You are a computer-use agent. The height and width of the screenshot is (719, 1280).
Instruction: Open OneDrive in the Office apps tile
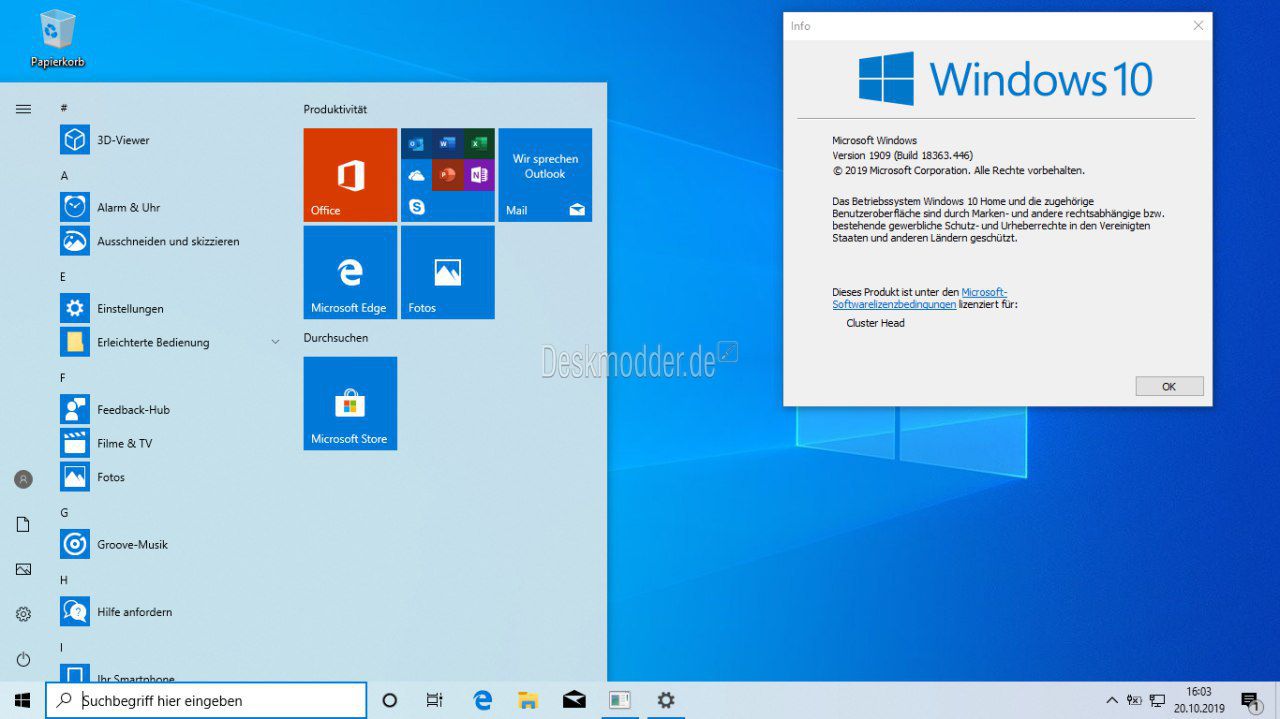click(416, 175)
